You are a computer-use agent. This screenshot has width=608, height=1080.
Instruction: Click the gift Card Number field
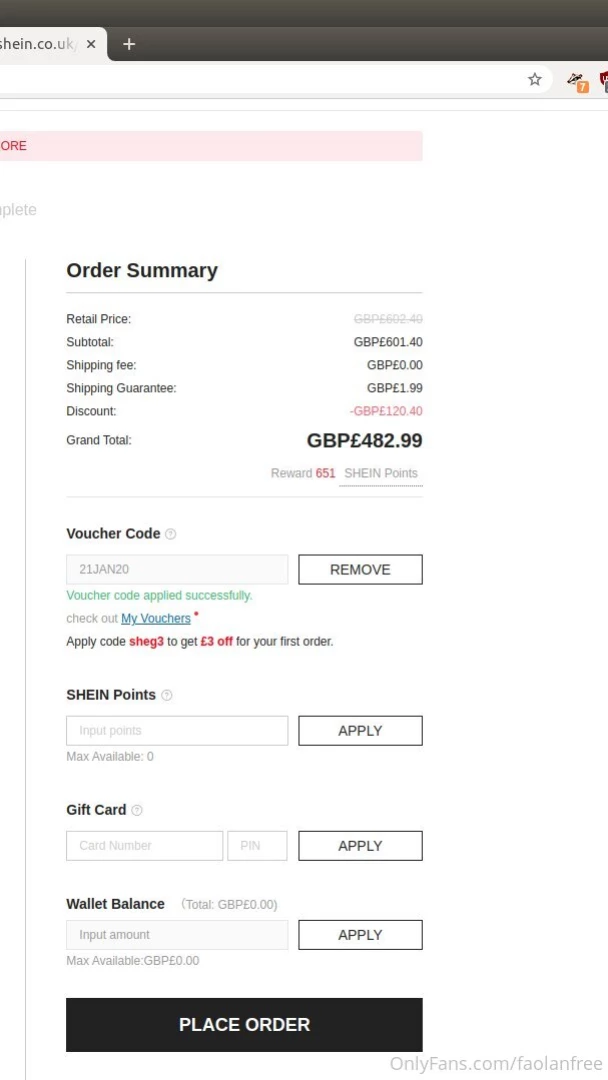[x=145, y=846]
